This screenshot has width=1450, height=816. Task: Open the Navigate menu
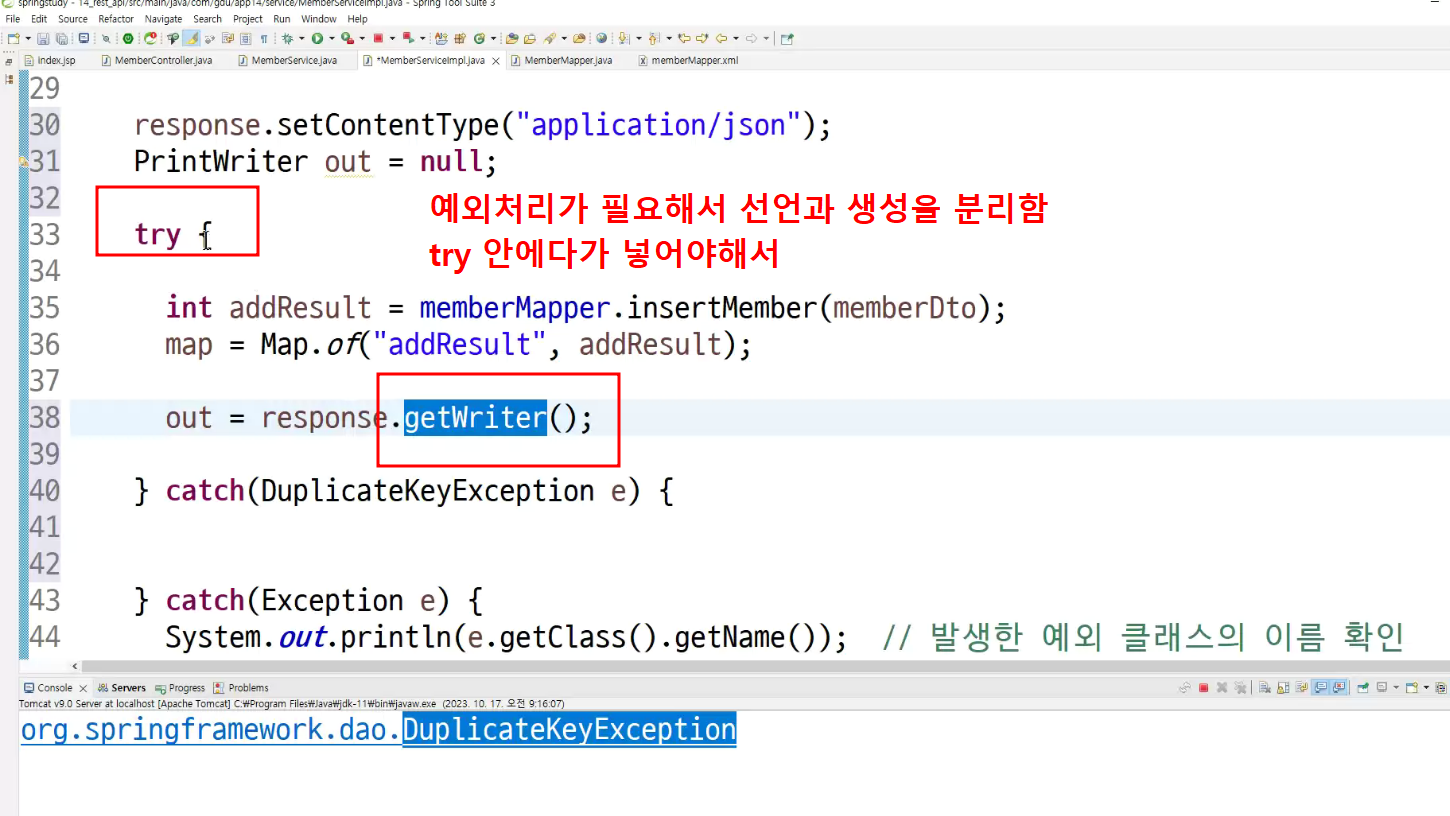163,19
